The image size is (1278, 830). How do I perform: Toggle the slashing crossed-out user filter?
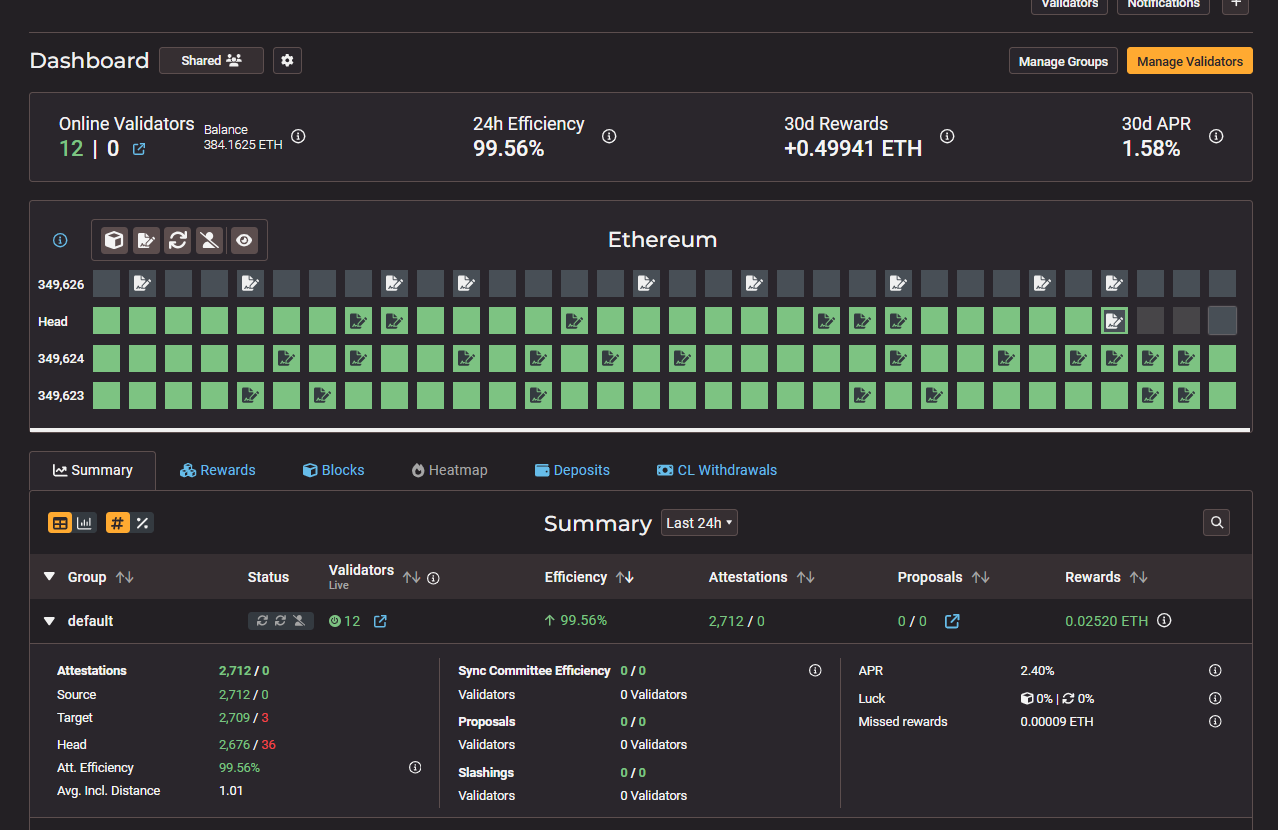coord(209,240)
